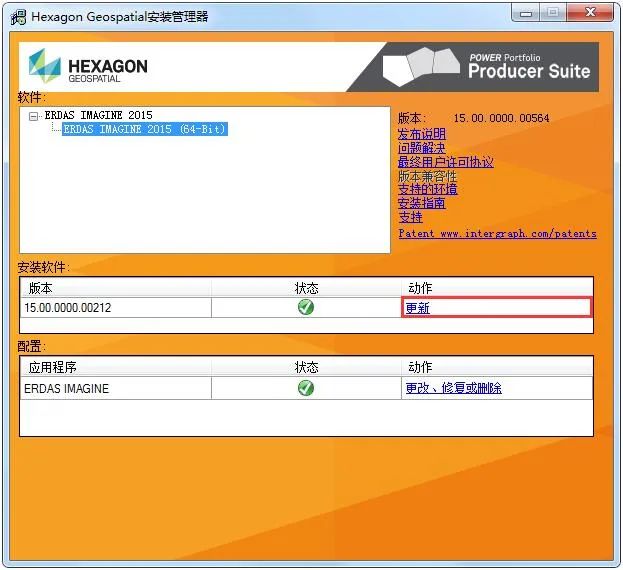Viewport: 623px width, 570px height.
Task: Click 状态 header in configuration table
Action: [306, 367]
